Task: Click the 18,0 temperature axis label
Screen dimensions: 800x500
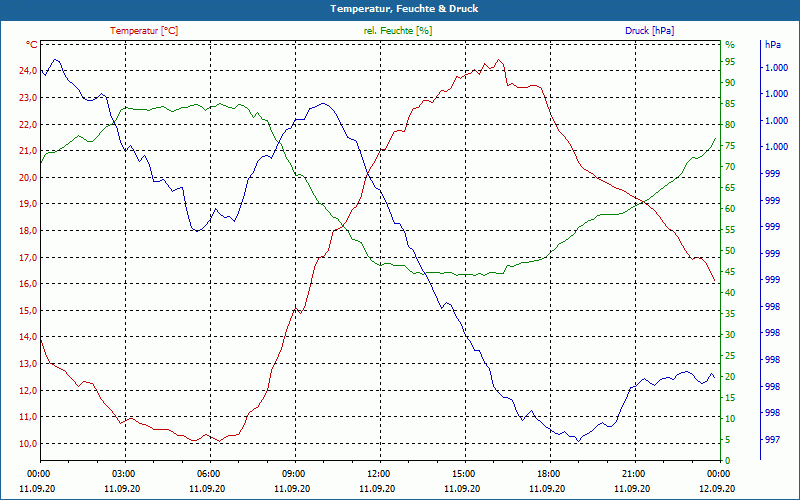Action: 28,231
